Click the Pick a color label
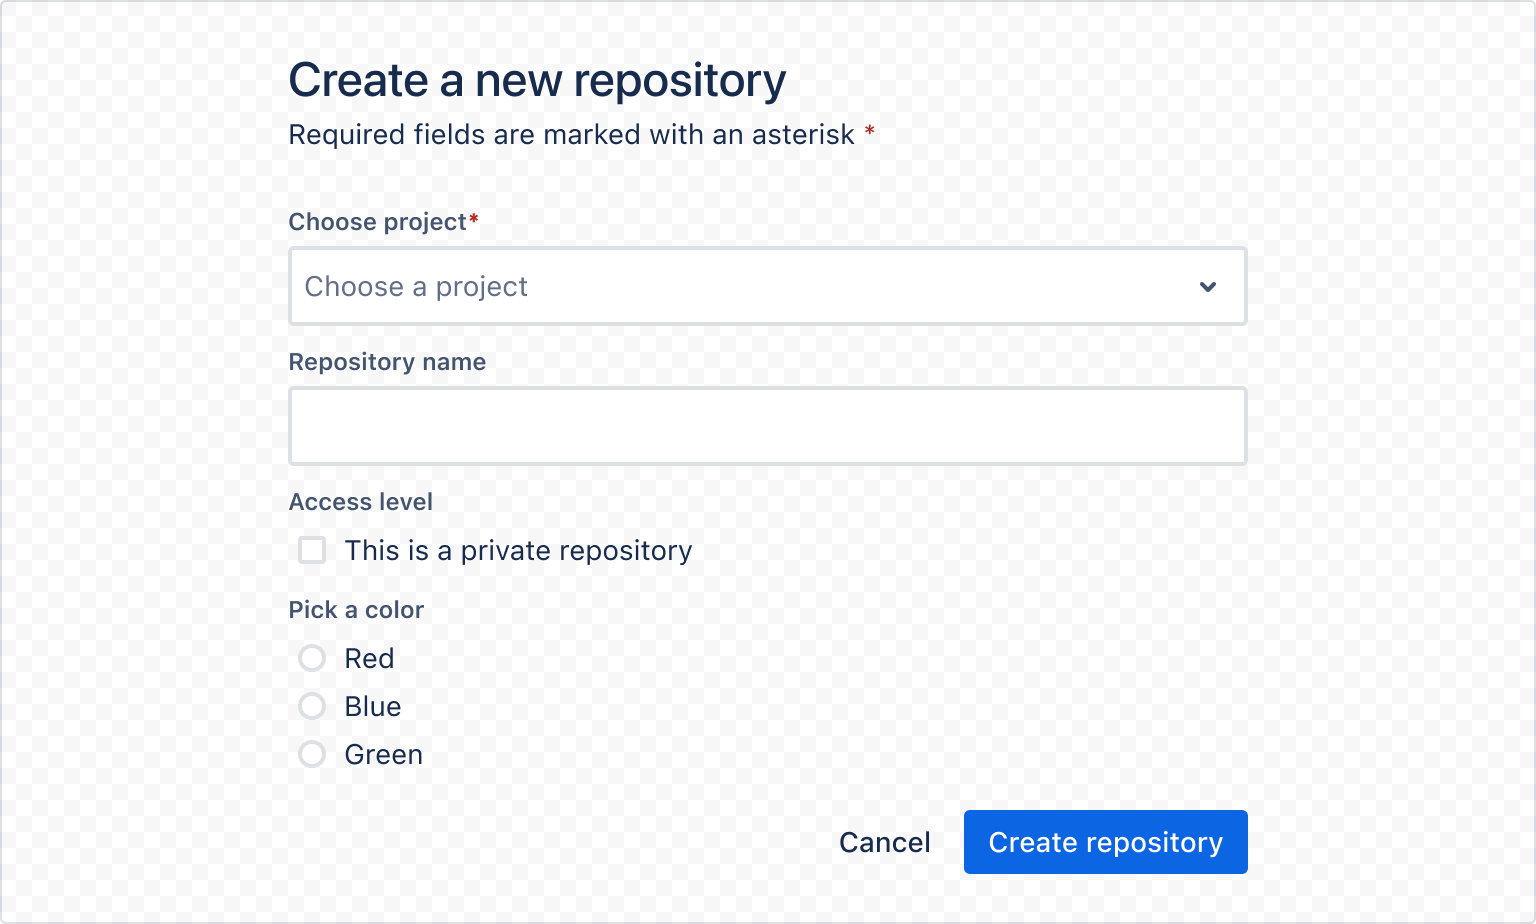This screenshot has height=924, width=1536. [x=356, y=610]
